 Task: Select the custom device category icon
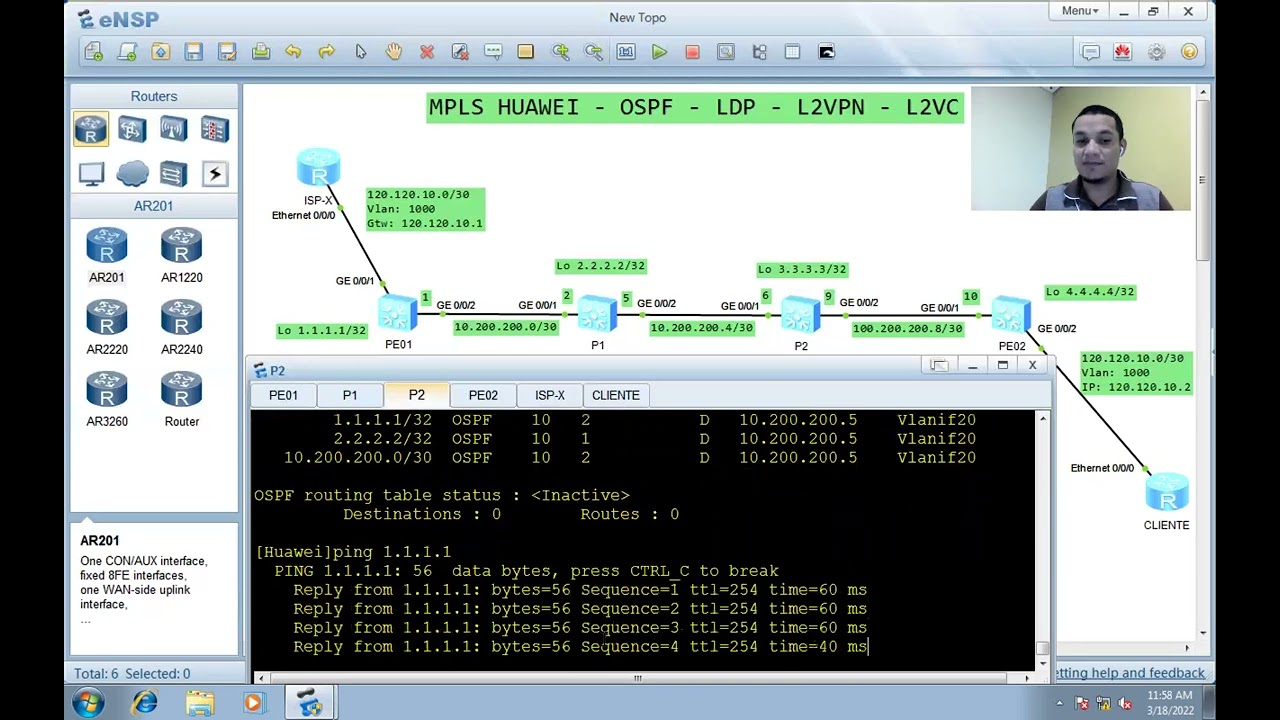pyautogui.click(x=173, y=174)
